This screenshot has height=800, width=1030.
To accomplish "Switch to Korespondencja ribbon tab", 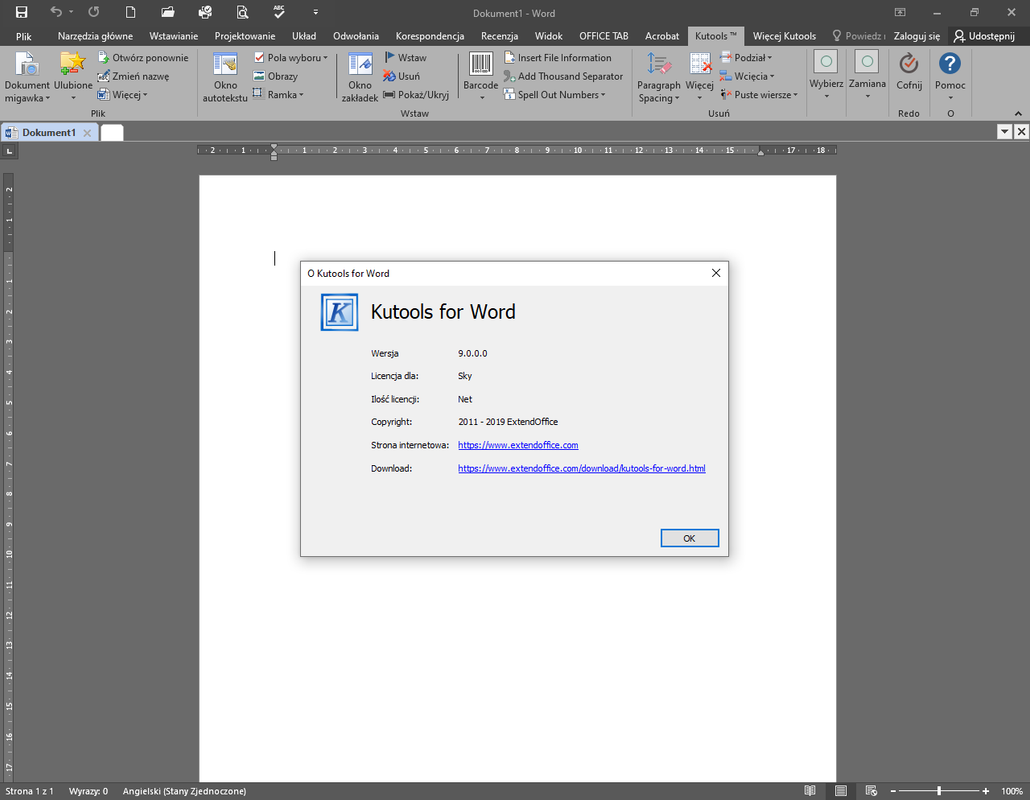I will [430, 36].
